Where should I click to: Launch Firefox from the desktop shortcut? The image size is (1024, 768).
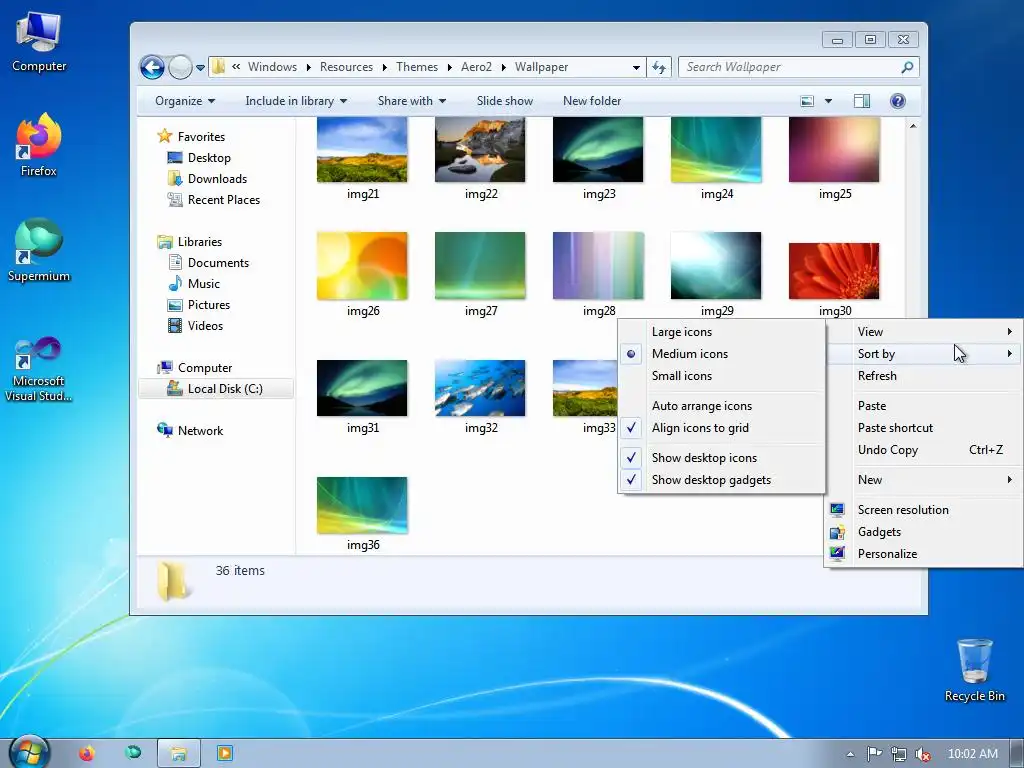tap(39, 144)
